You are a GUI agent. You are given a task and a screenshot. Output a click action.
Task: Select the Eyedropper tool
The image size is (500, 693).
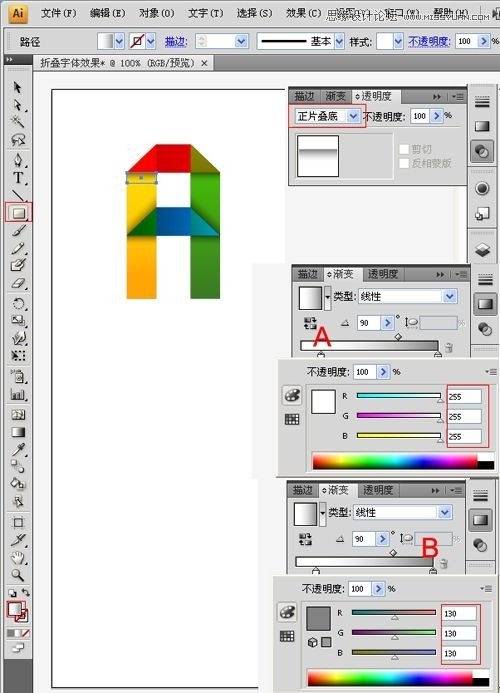tap(18, 449)
